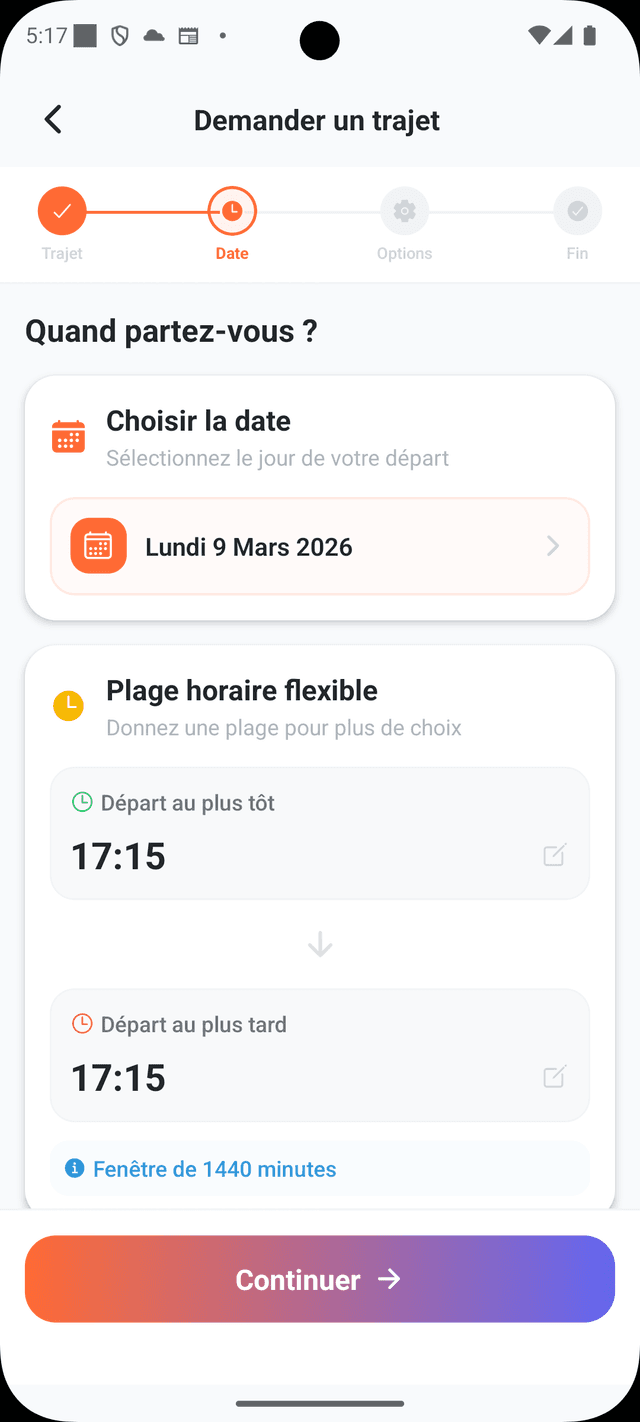This screenshot has width=640, height=1422.
Task: Click the Fin step icon
Action: (x=577, y=210)
